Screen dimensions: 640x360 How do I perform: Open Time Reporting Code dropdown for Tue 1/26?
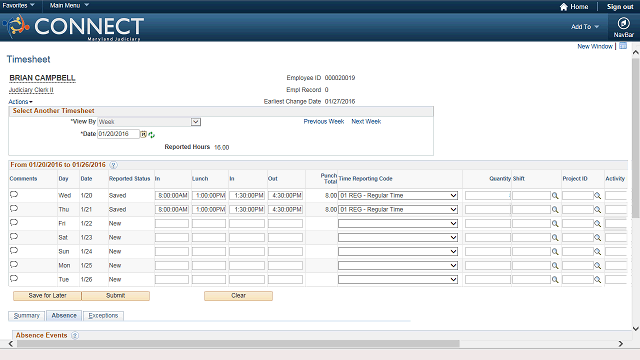tap(398, 280)
